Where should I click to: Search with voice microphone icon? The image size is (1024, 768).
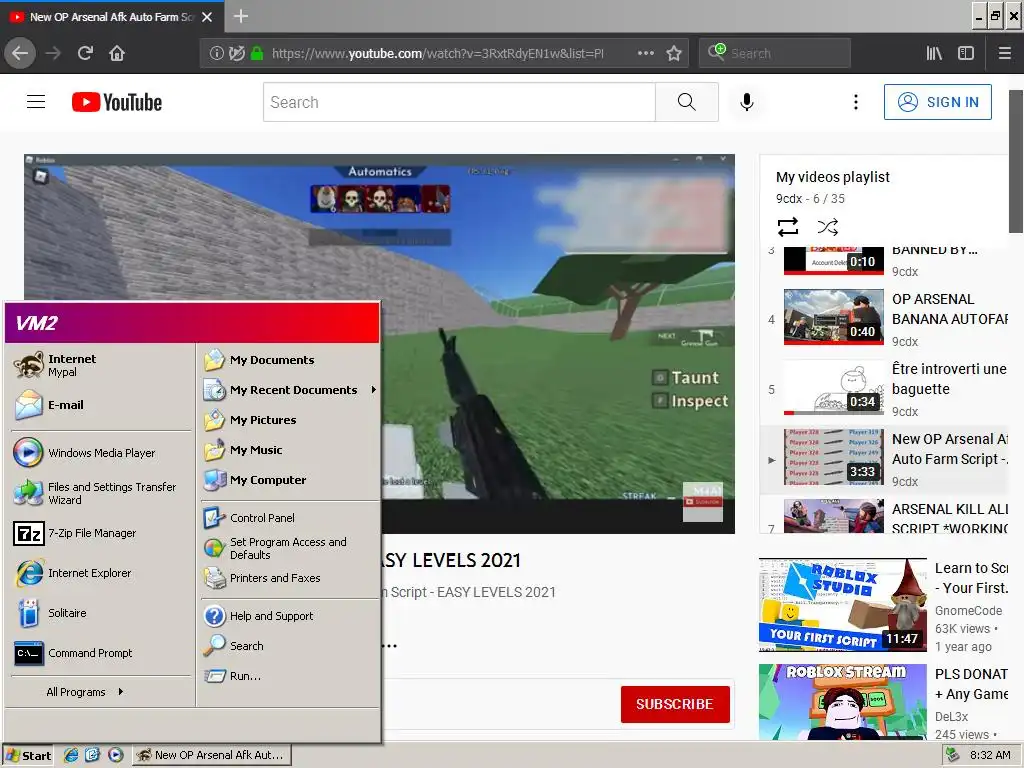tap(746, 102)
